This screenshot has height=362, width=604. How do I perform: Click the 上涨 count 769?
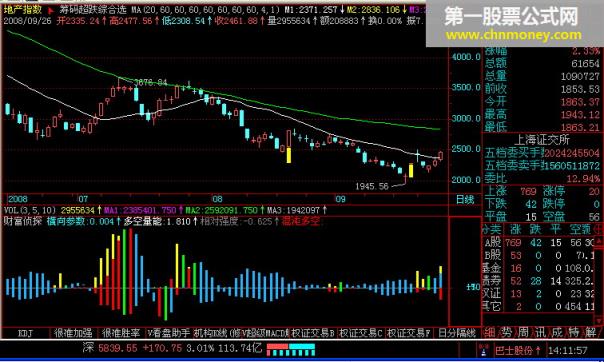(x=528, y=191)
